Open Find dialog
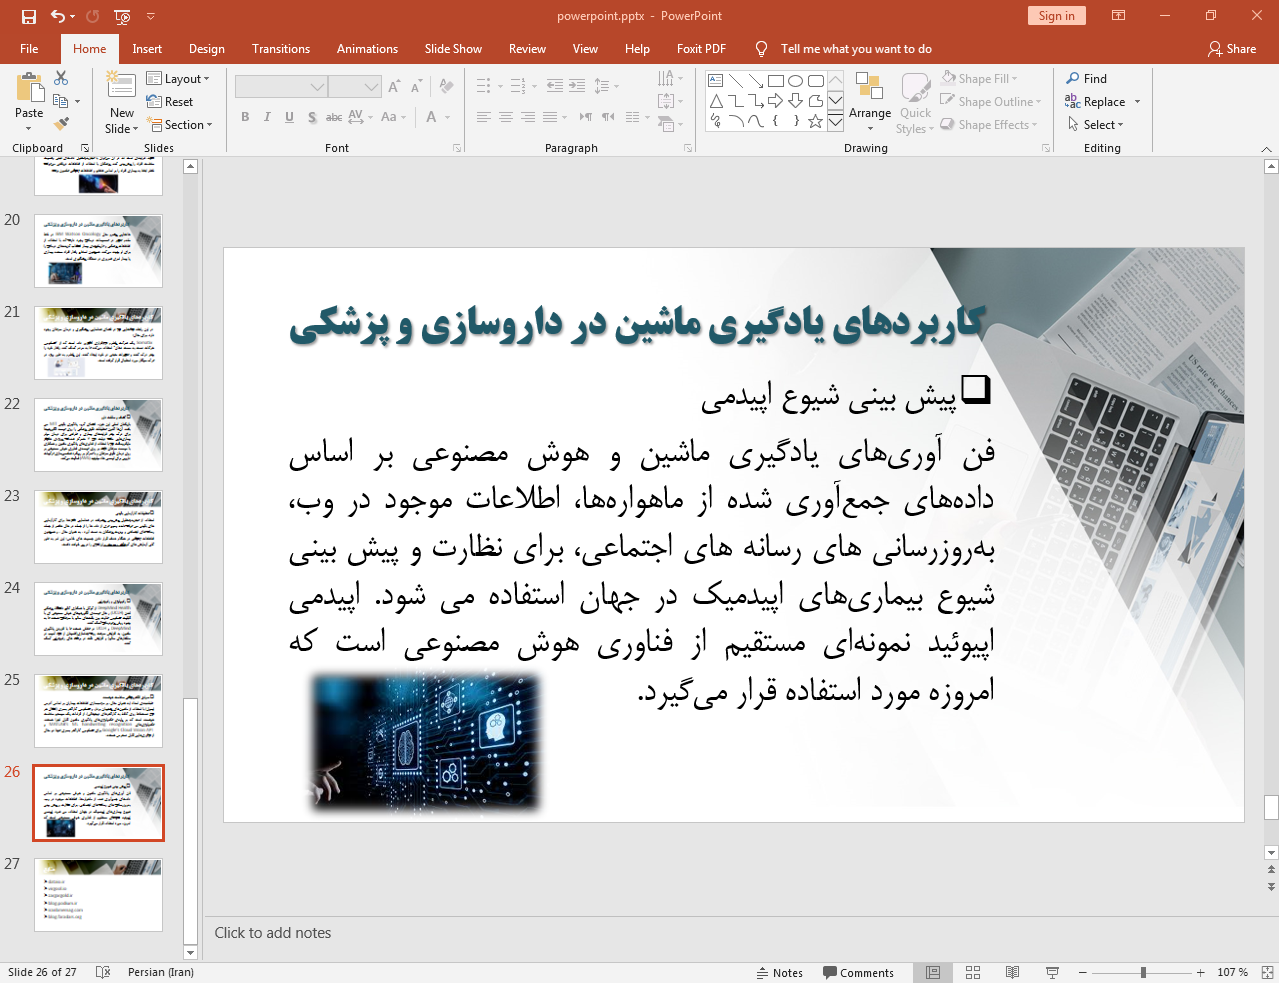The image size is (1279, 983). click(1087, 79)
